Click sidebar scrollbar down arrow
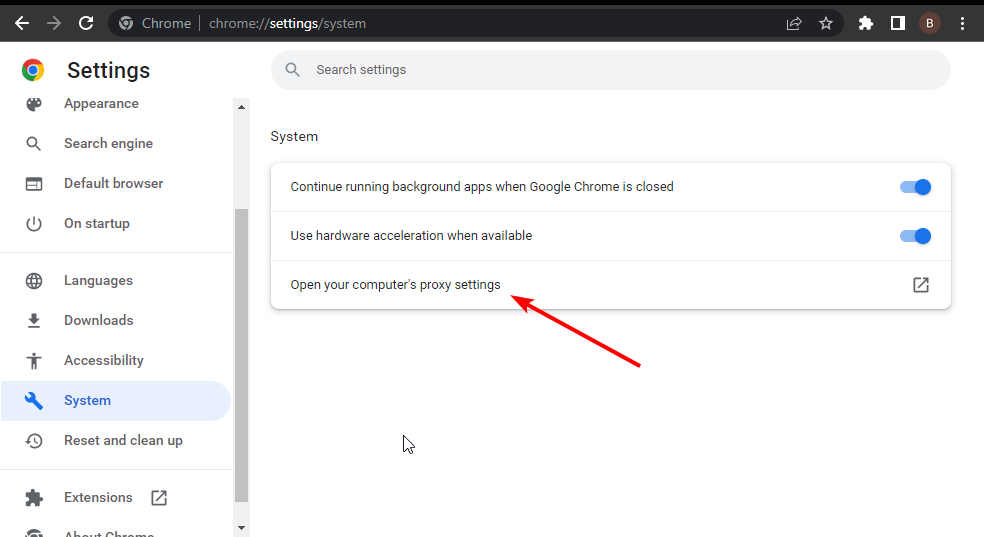The height and width of the screenshot is (537, 984). click(242, 528)
